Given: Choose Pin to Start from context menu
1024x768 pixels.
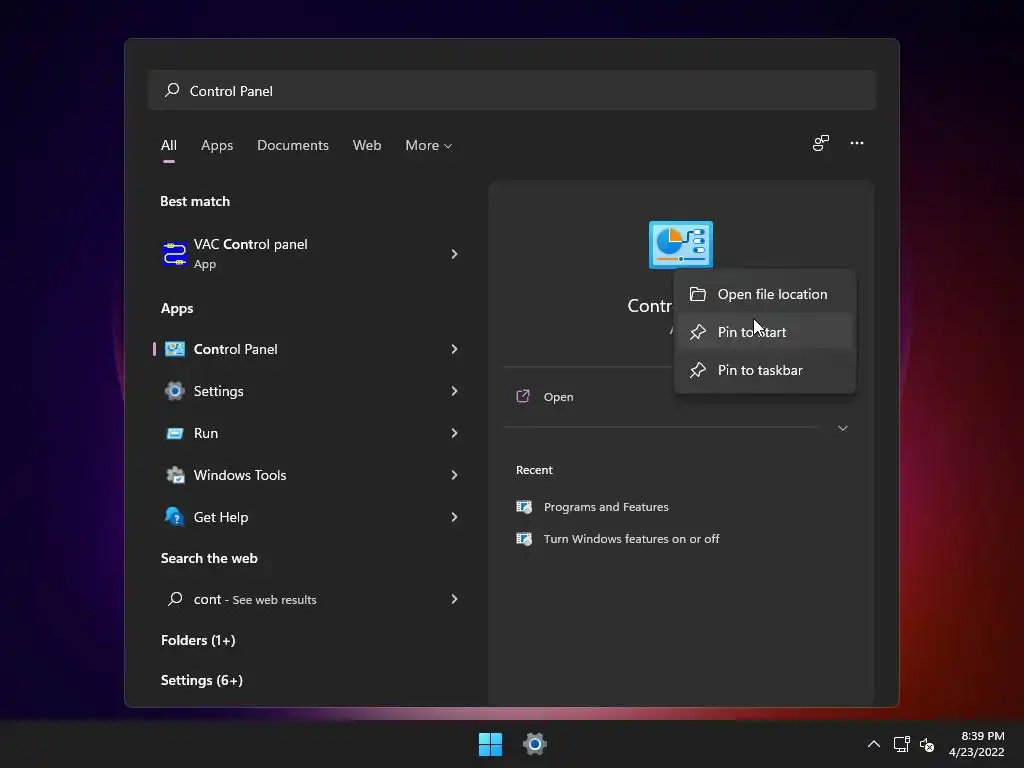Looking at the screenshot, I should click(x=765, y=332).
